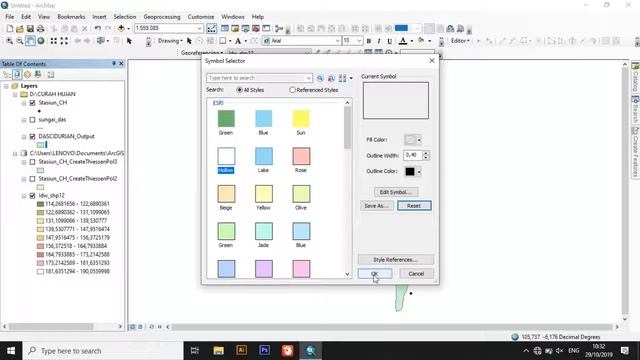This screenshot has width=640, height=360.
Task: Undo the last action
Action: [x=98, y=29]
